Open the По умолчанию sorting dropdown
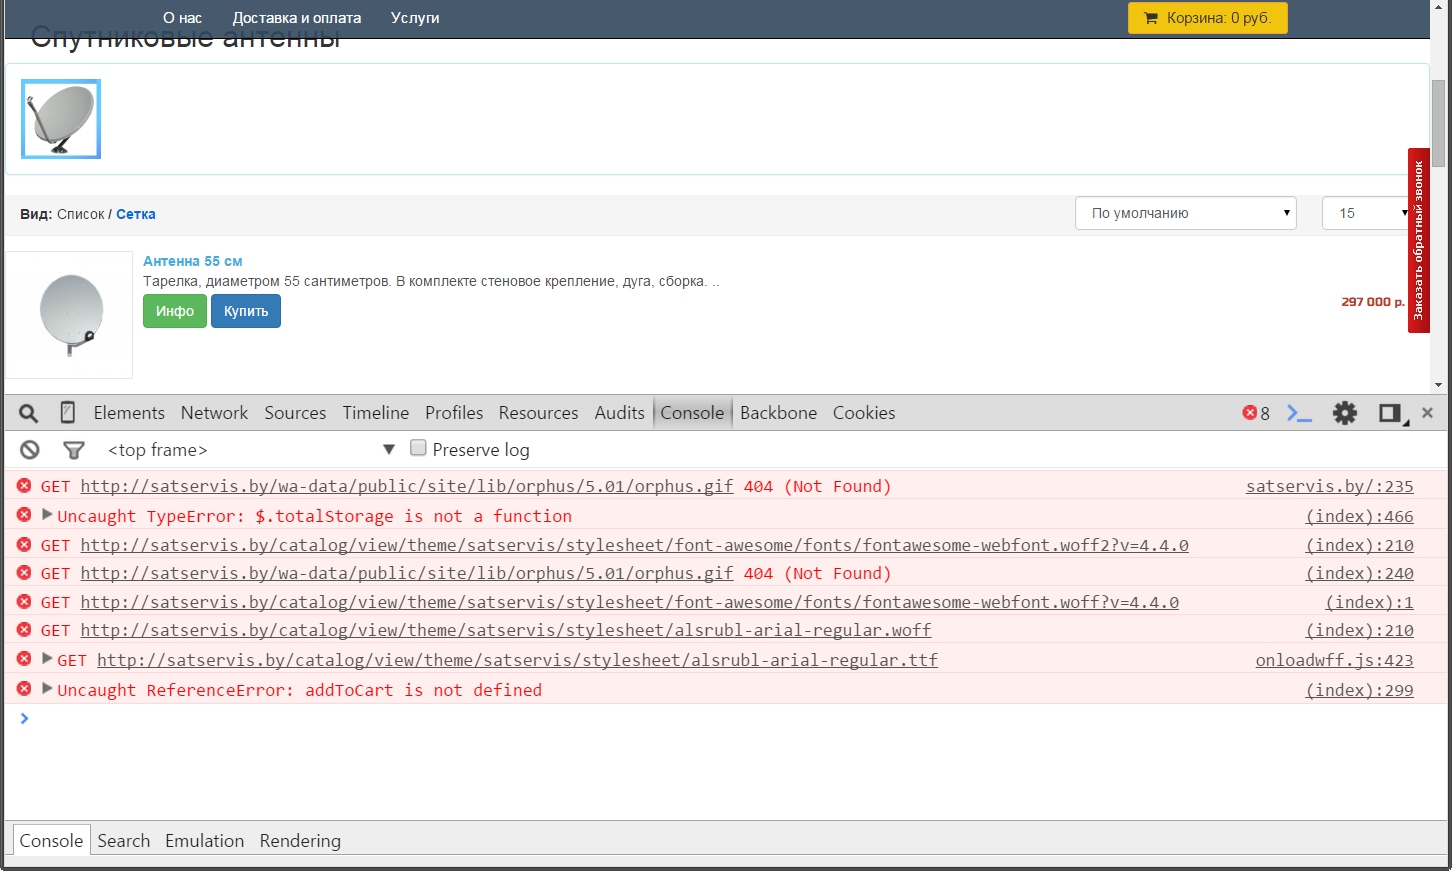The height and width of the screenshot is (871, 1452). (x=1186, y=213)
